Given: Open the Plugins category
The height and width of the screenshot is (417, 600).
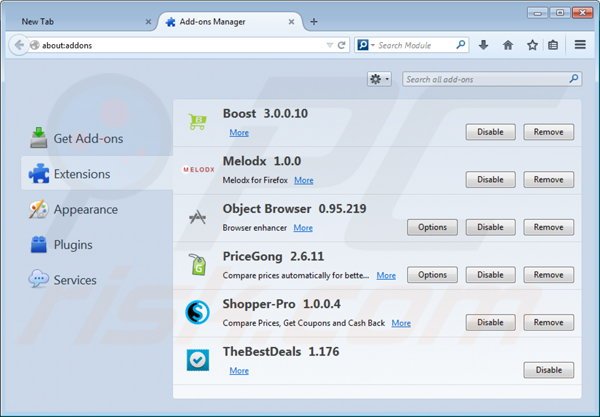Looking at the screenshot, I should tap(61, 244).
